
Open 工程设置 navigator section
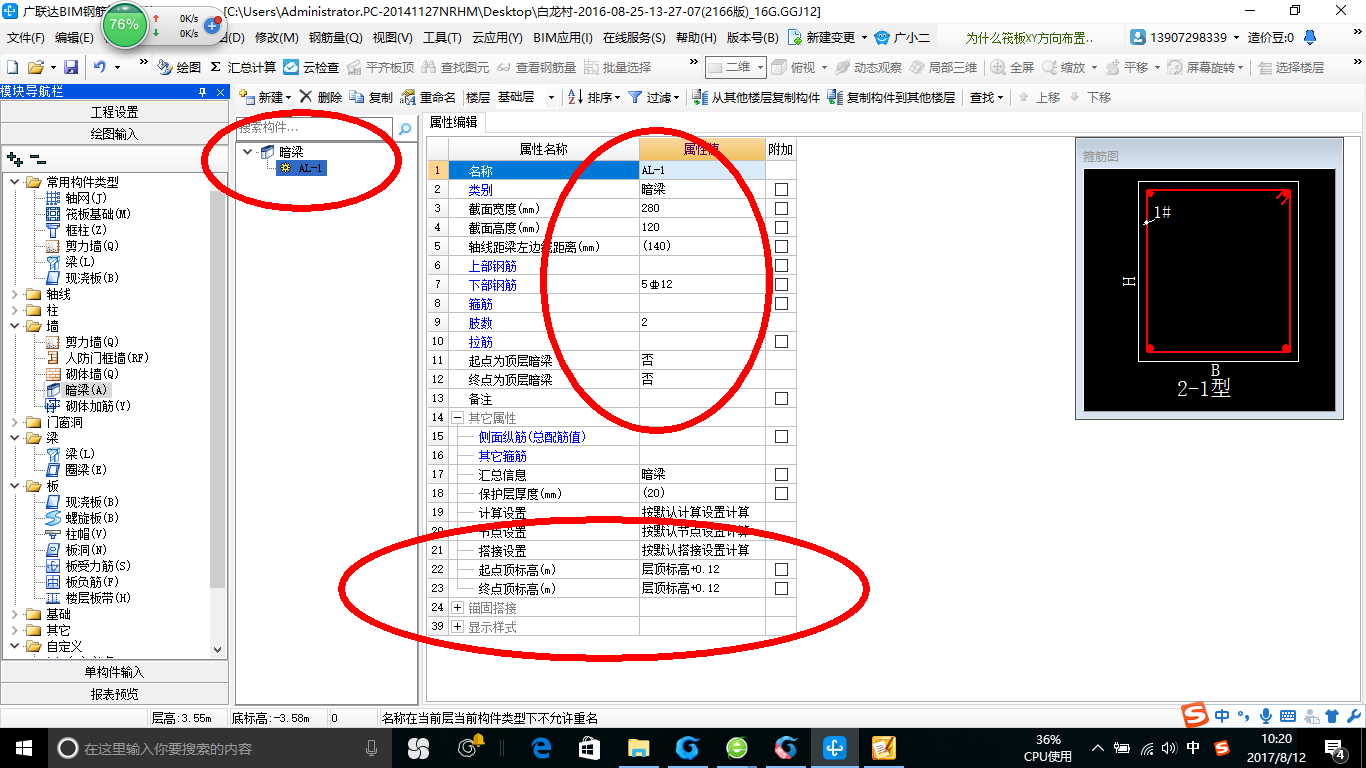[114, 112]
